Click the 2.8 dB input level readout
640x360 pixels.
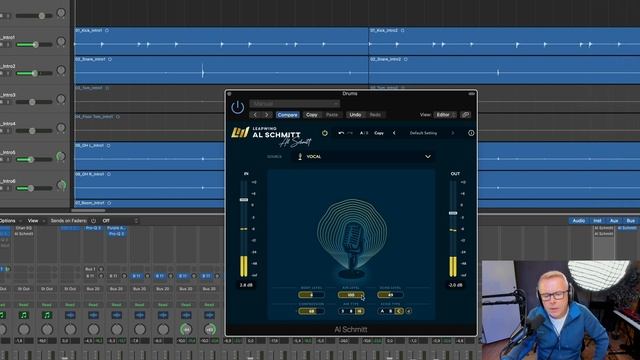click(246, 285)
